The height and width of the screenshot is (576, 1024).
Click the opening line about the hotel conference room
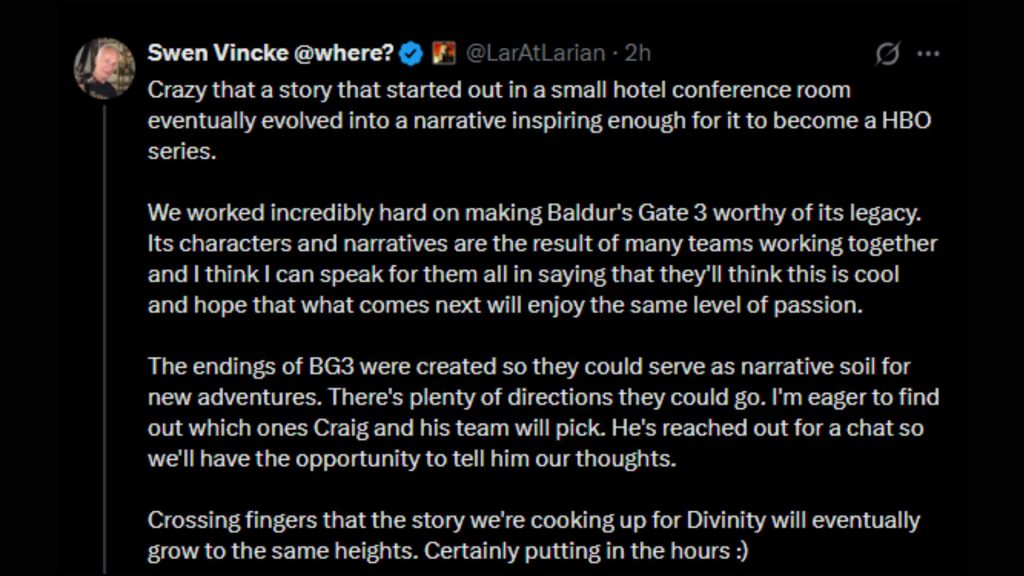[x=498, y=89]
